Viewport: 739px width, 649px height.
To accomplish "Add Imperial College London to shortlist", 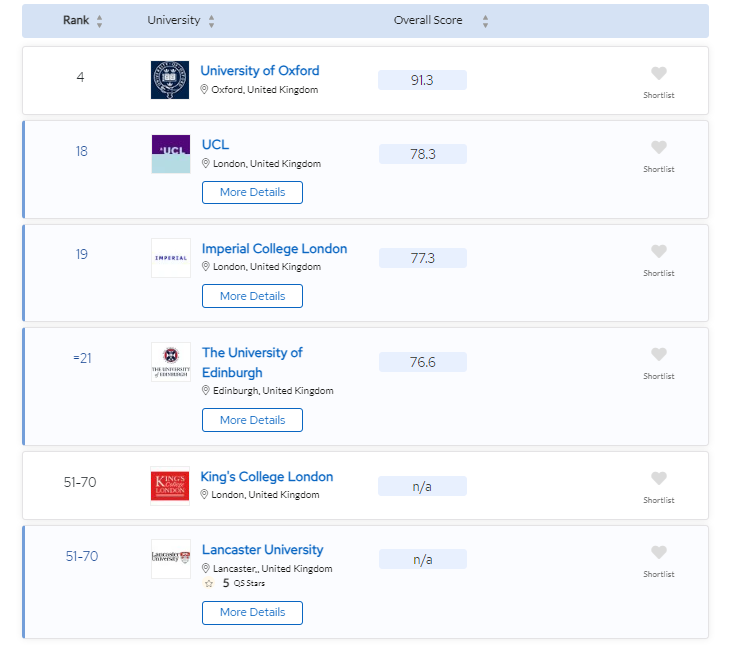I will pyautogui.click(x=658, y=251).
